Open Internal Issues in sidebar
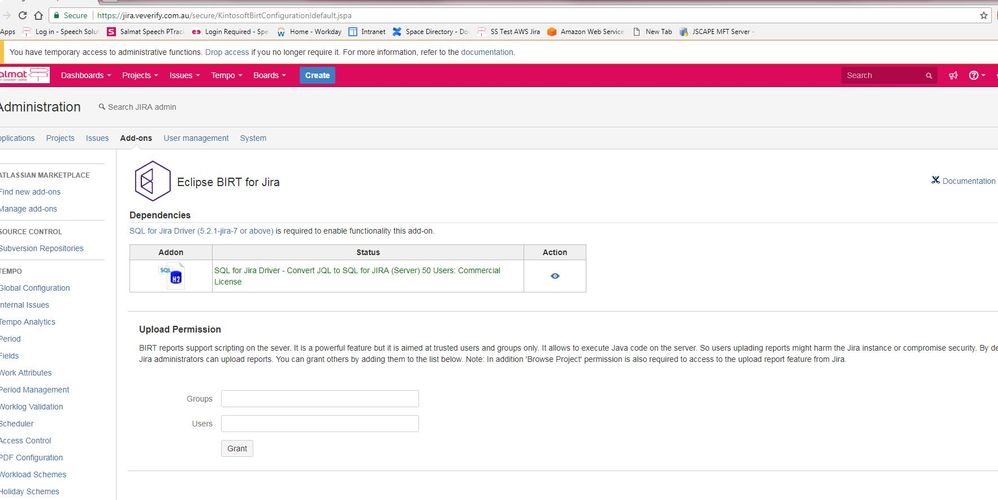The image size is (998, 500). coord(24,305)
